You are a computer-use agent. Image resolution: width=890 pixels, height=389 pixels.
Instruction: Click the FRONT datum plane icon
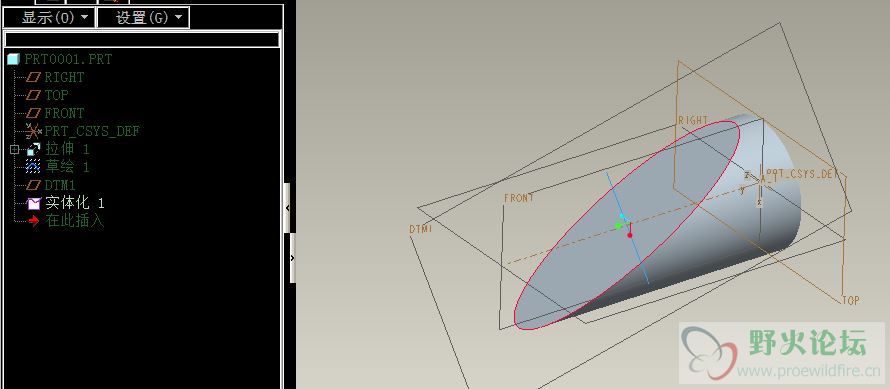point(34,113)
